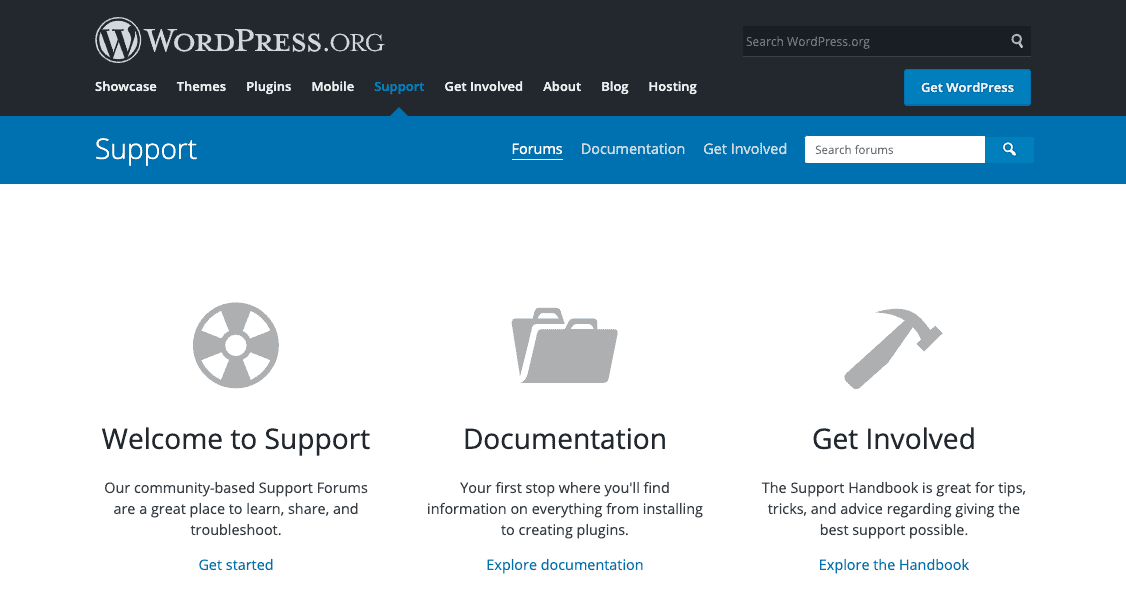The image size is (1126, 608).
Task: Click the Support menu item
Action: pyautogui.click(x=399, y=86)
